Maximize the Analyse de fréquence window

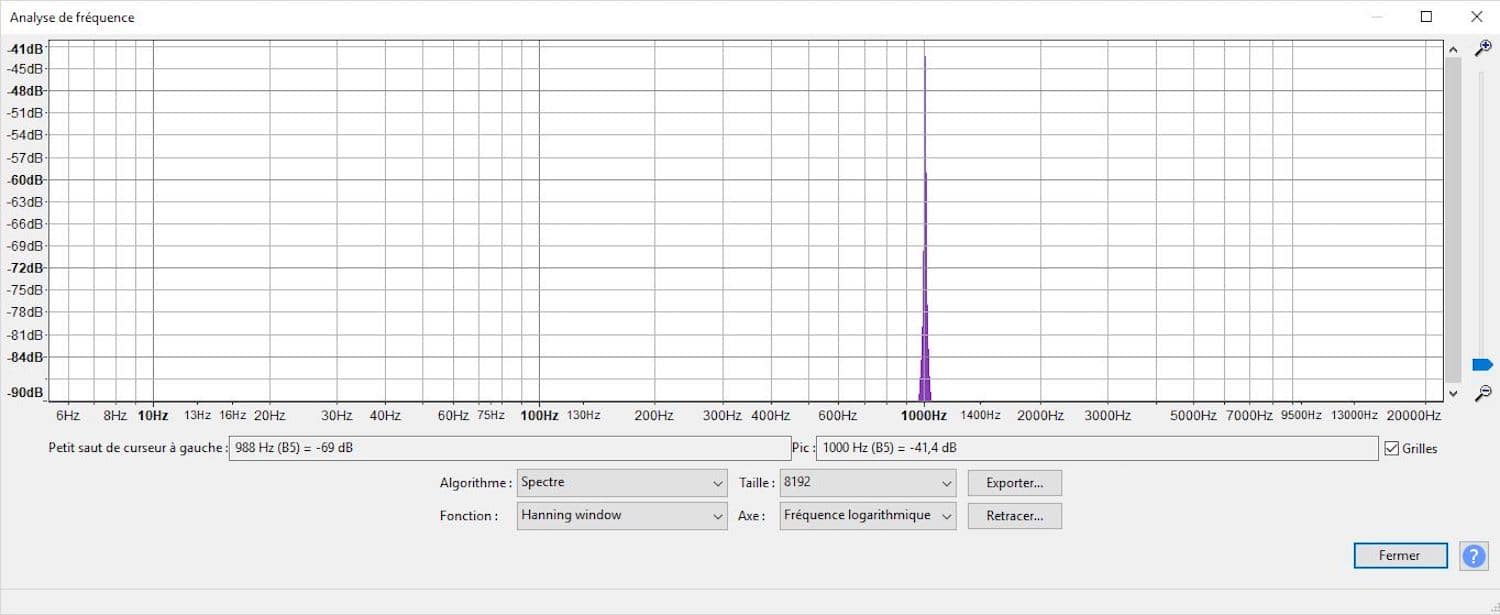(x=1426, y=17)
